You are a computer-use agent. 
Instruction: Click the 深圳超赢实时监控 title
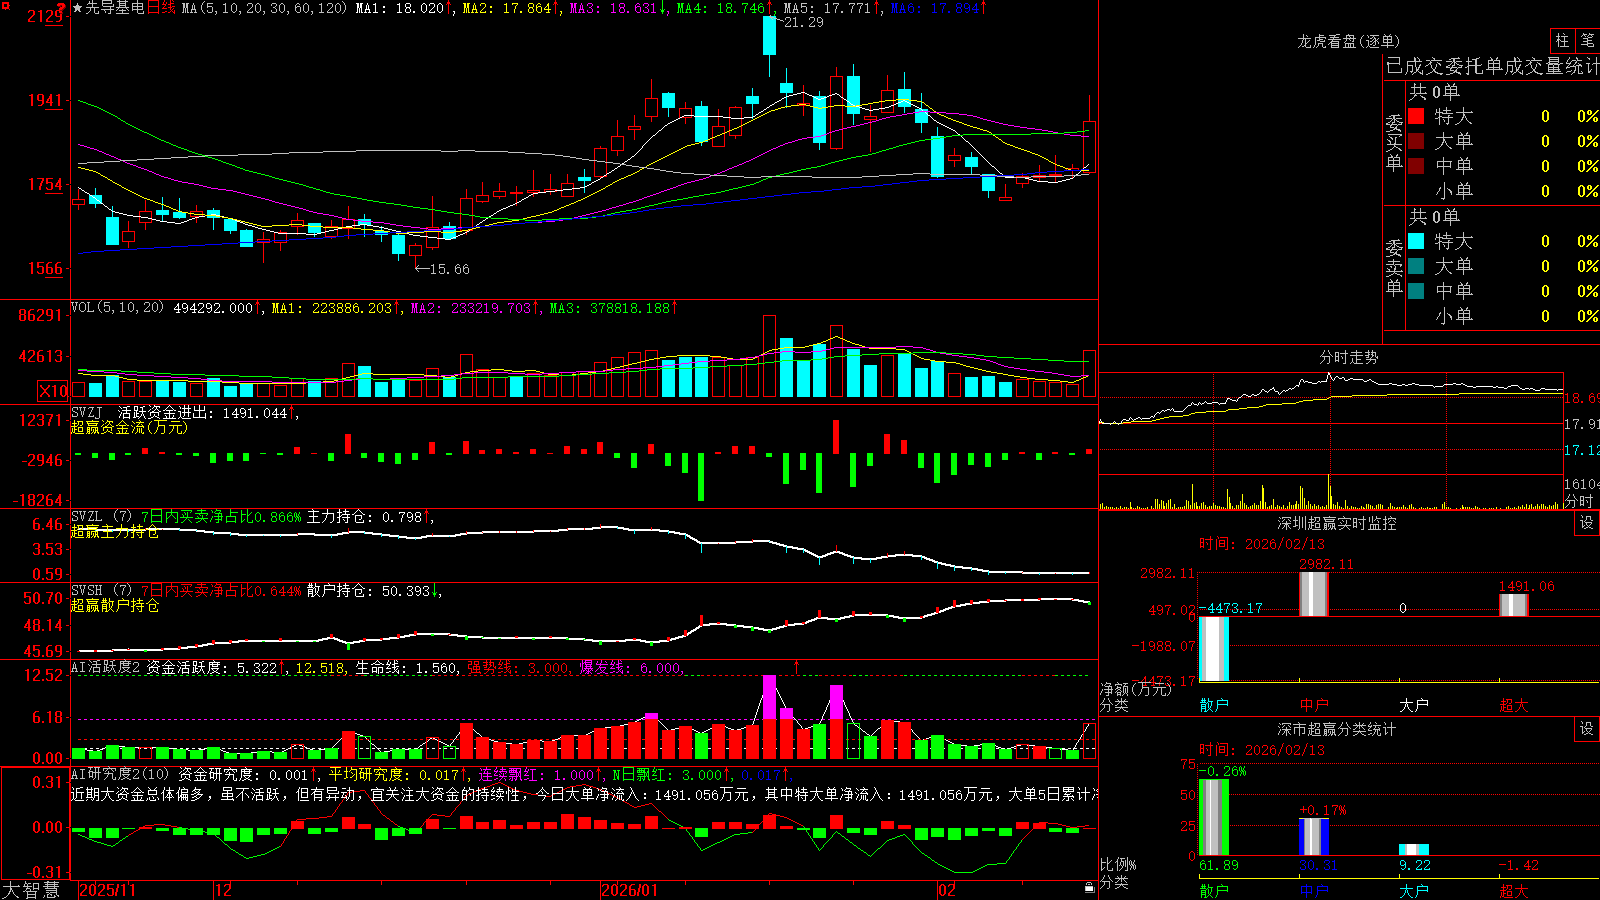(x=1337, y=523)
